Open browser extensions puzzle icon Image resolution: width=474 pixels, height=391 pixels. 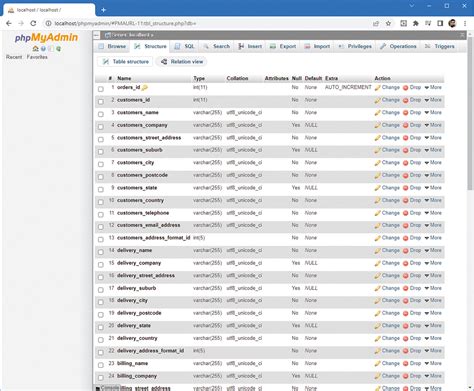416,23
